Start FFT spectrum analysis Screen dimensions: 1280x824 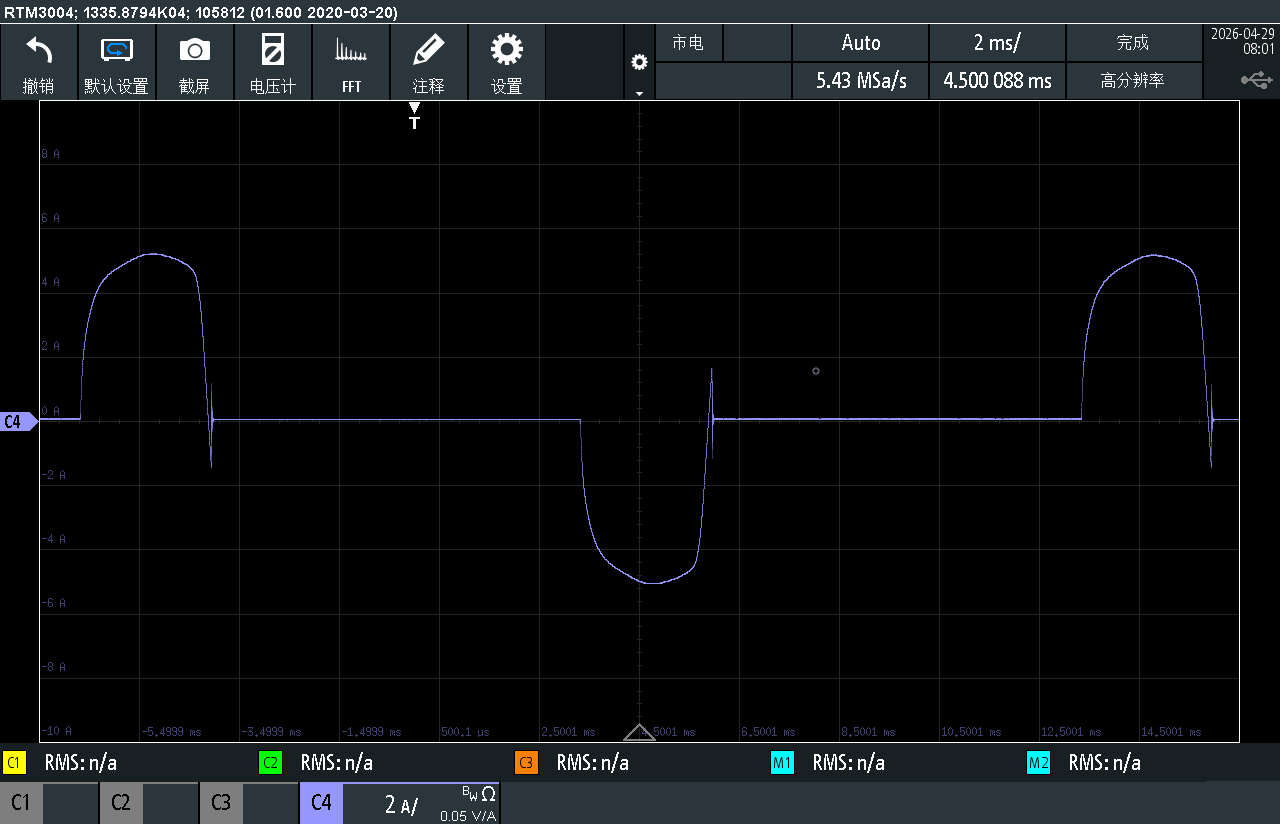[351, 62]
